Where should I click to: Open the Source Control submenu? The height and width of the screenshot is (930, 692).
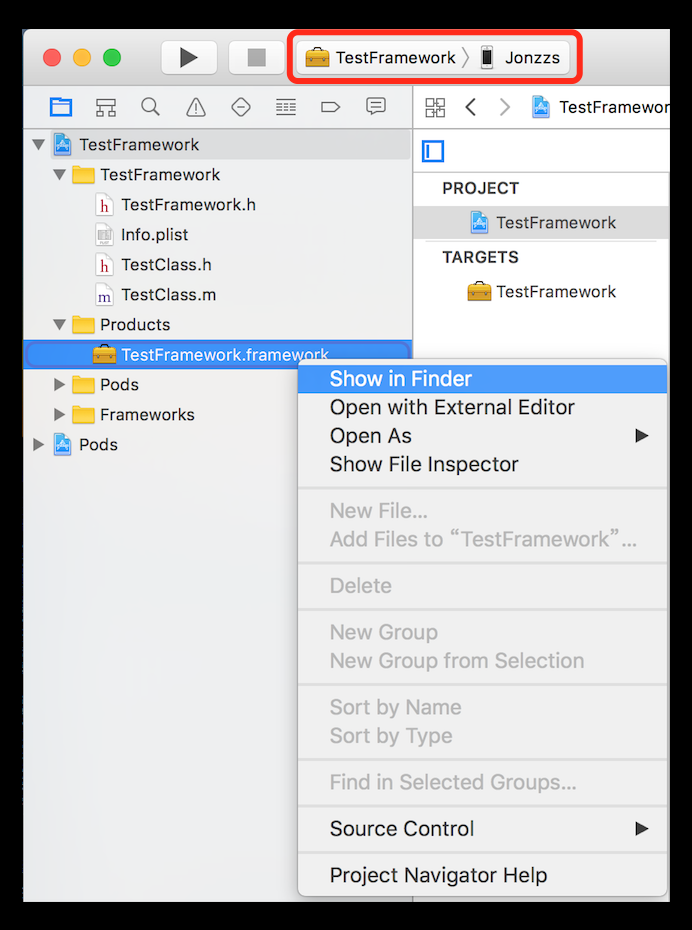click(x=402, y=829)
